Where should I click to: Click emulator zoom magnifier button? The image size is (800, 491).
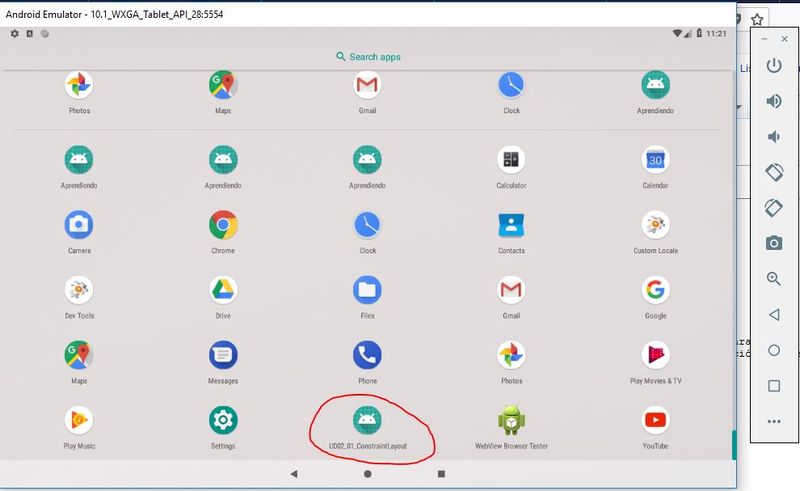tap(774, 279)
